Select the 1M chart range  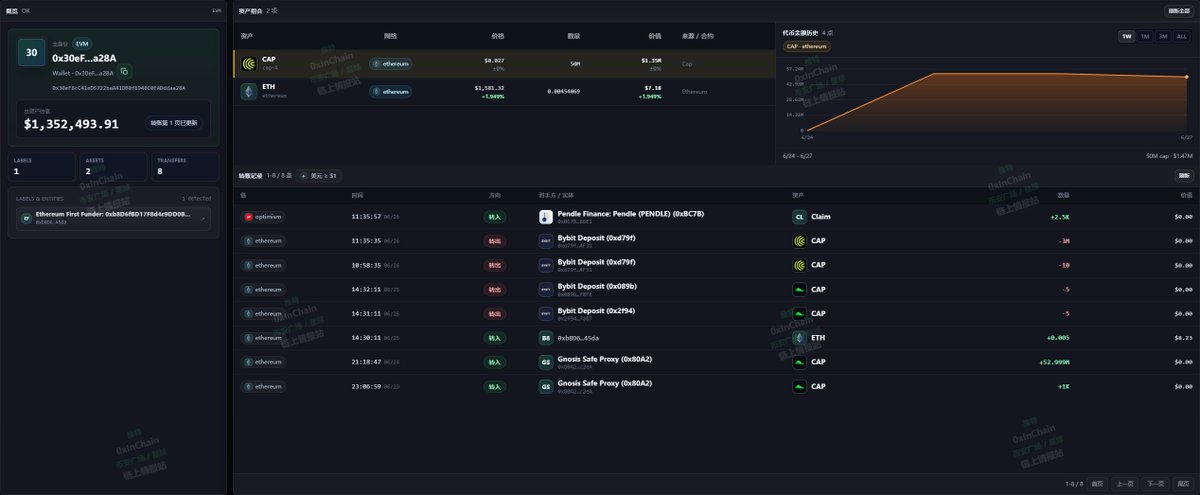tap(1145, 36)
